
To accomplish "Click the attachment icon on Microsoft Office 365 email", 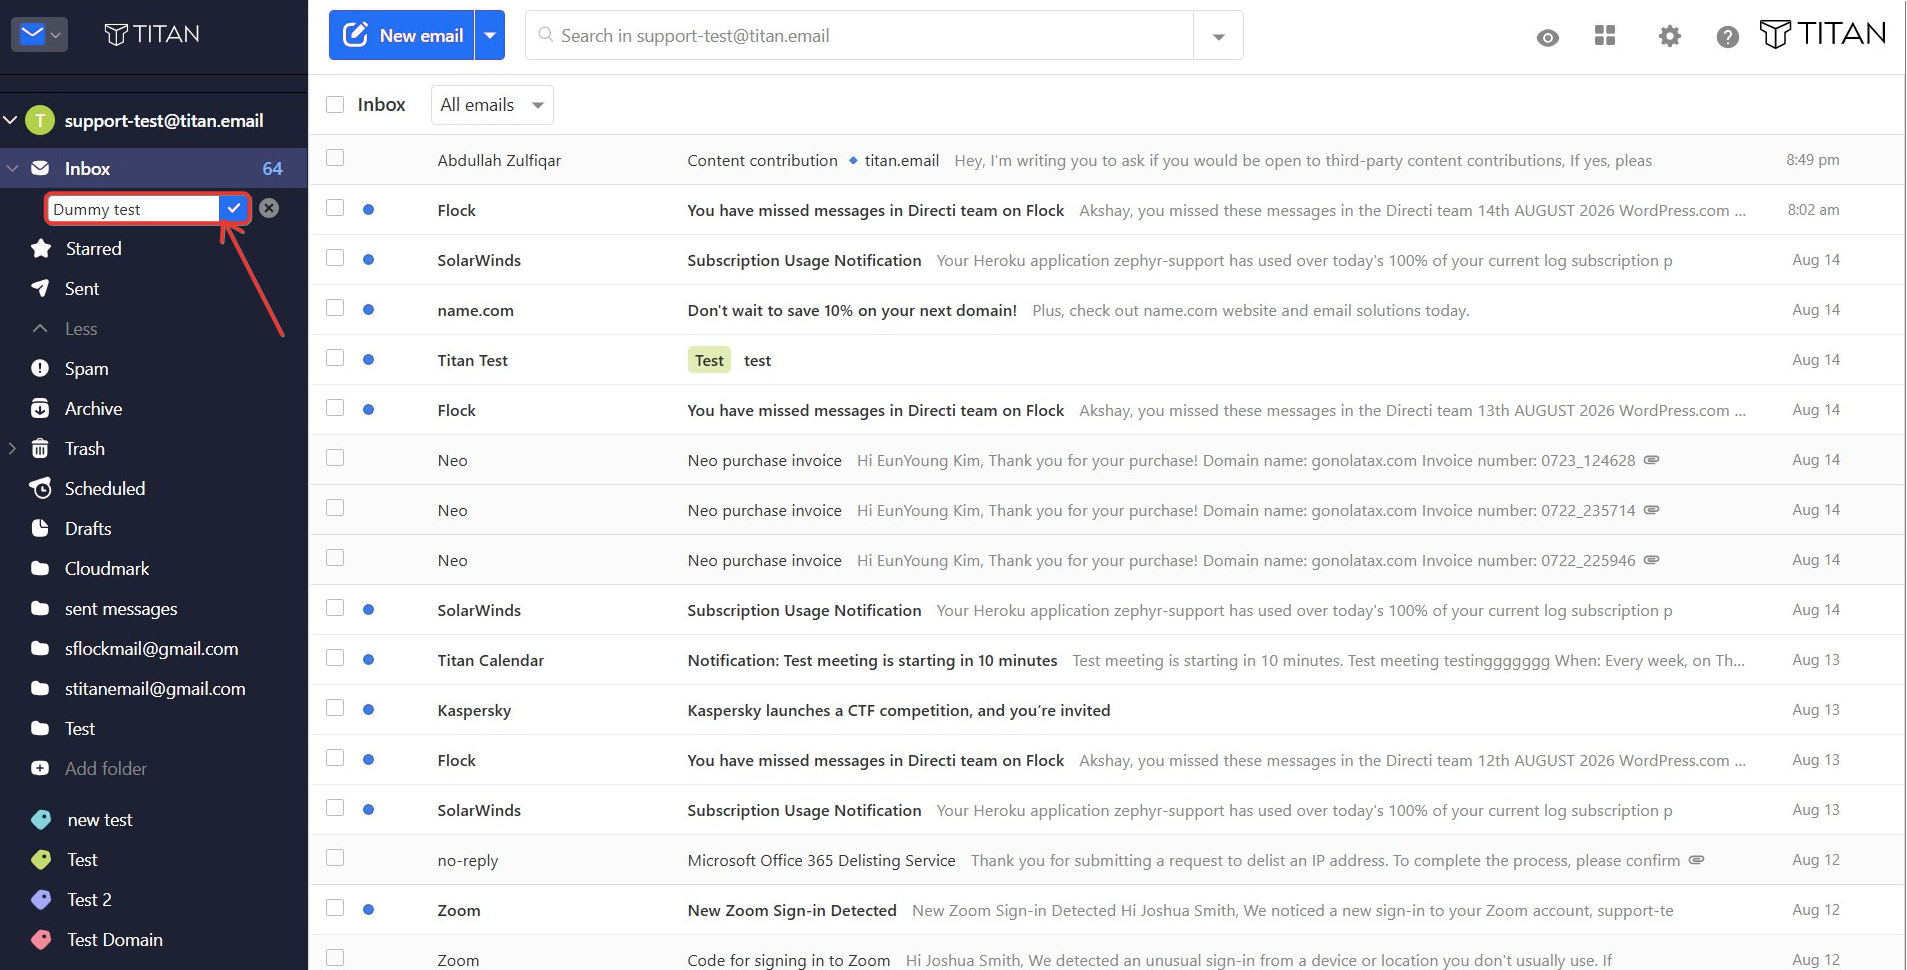I will click(1696, 859).
